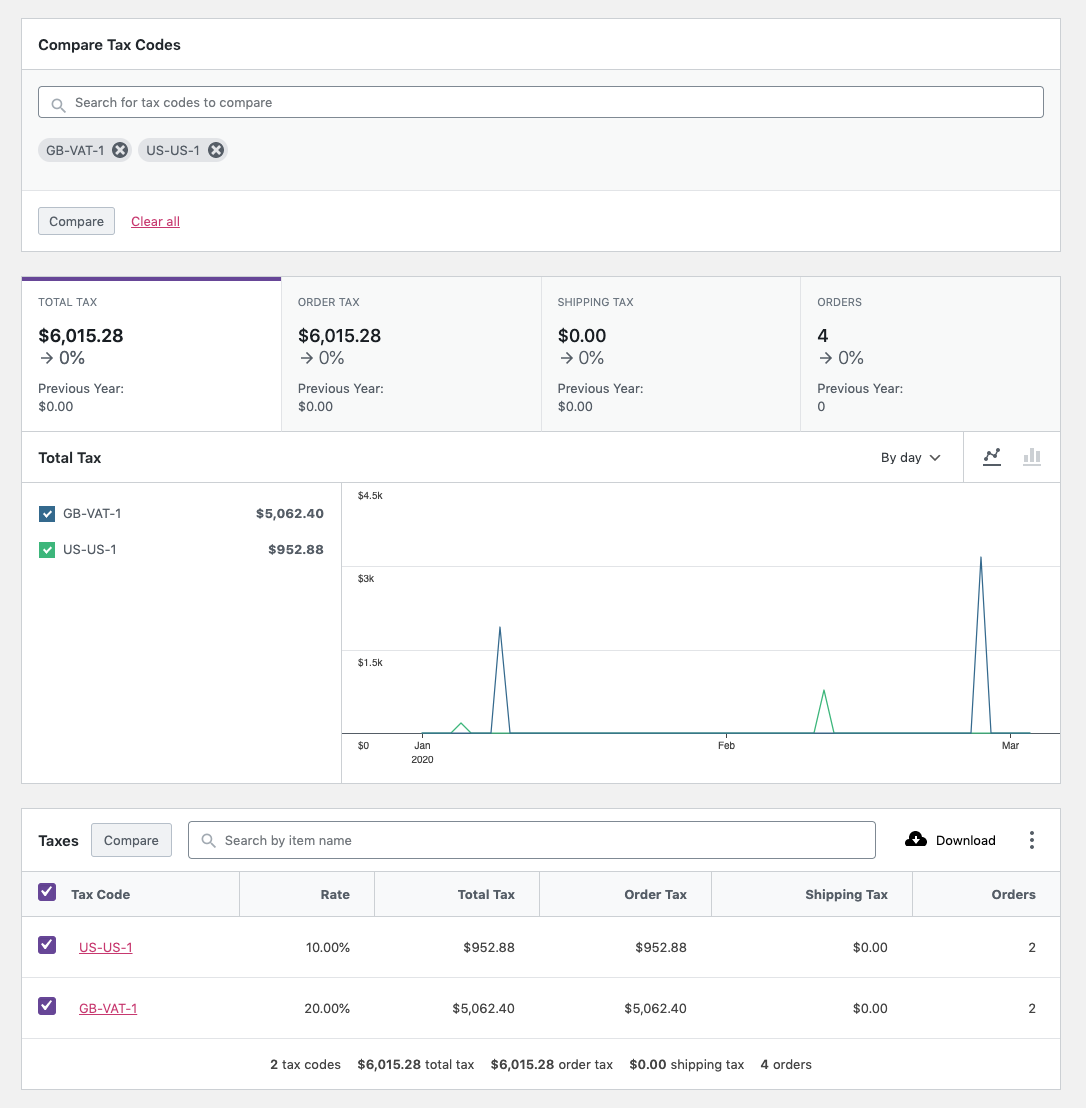Click the tax codes search magnifier icon
Image resolution: width=1086 pixels, height=1108 pixels.
click(59, 105)
